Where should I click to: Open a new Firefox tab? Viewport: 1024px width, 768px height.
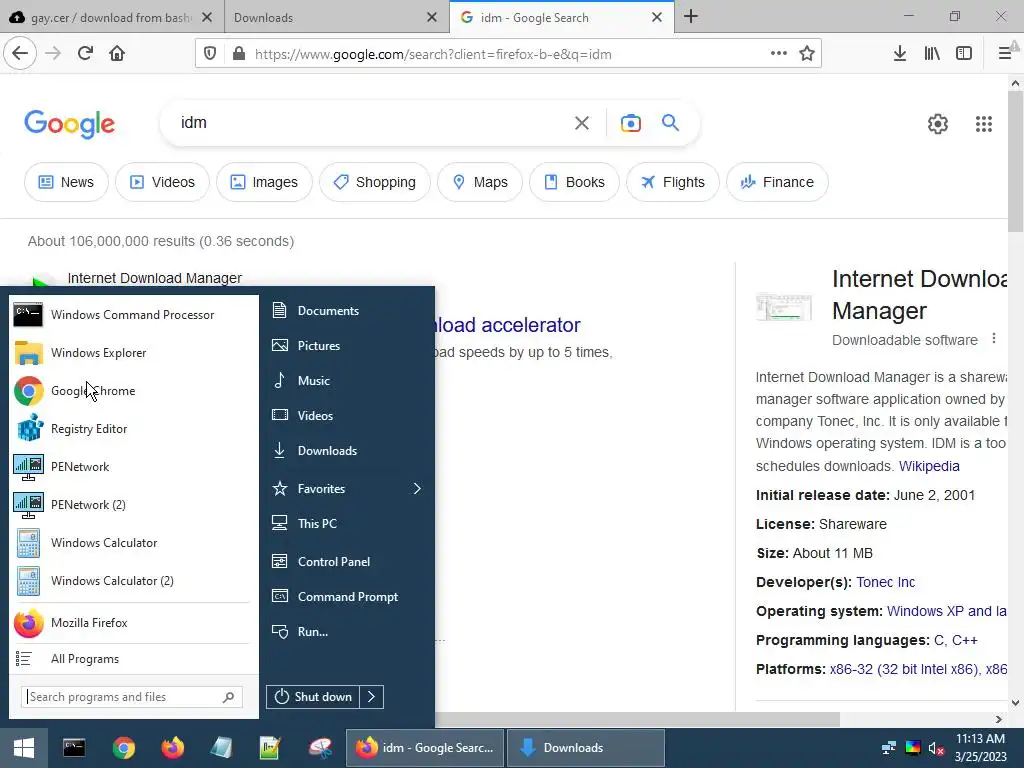point(691,17)
